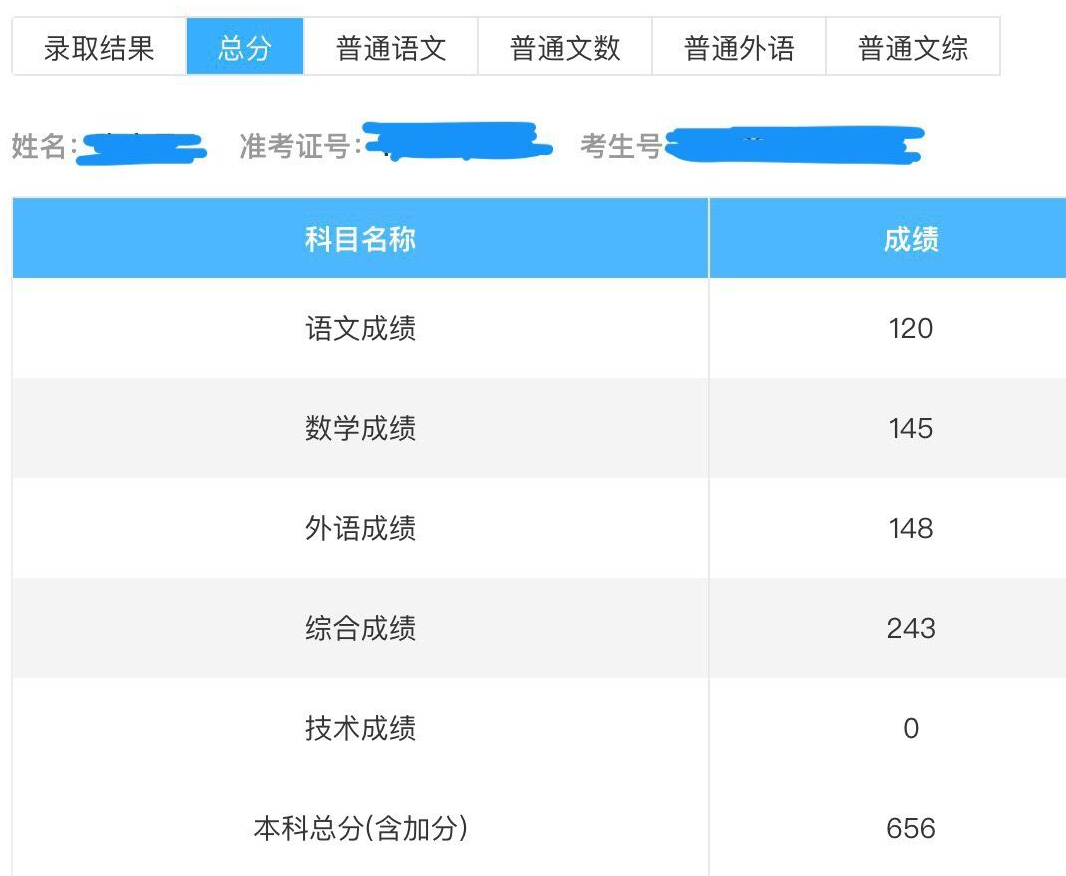Switch to the 普通文数 tab
Screen dimensions: 1066x876
pos(565,47)
